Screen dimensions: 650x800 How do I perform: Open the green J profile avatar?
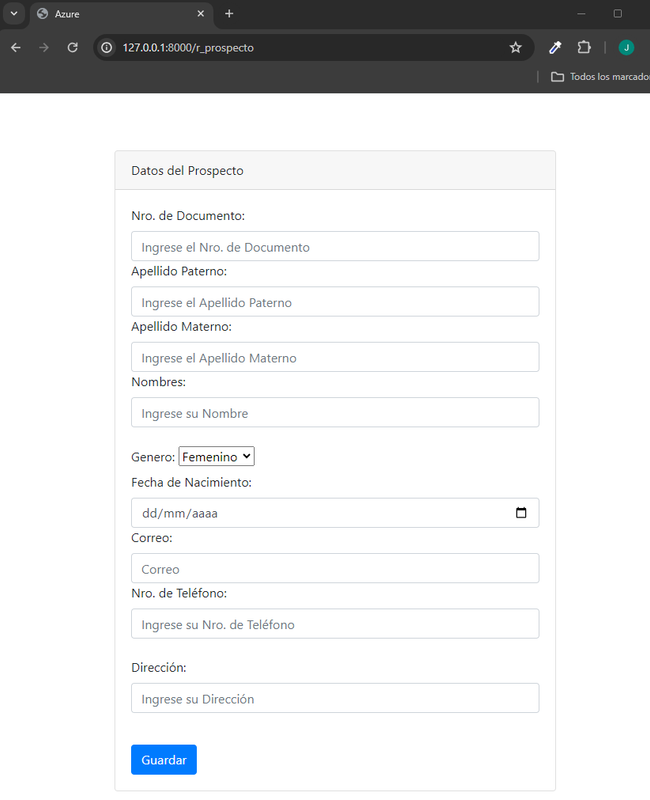626,47
